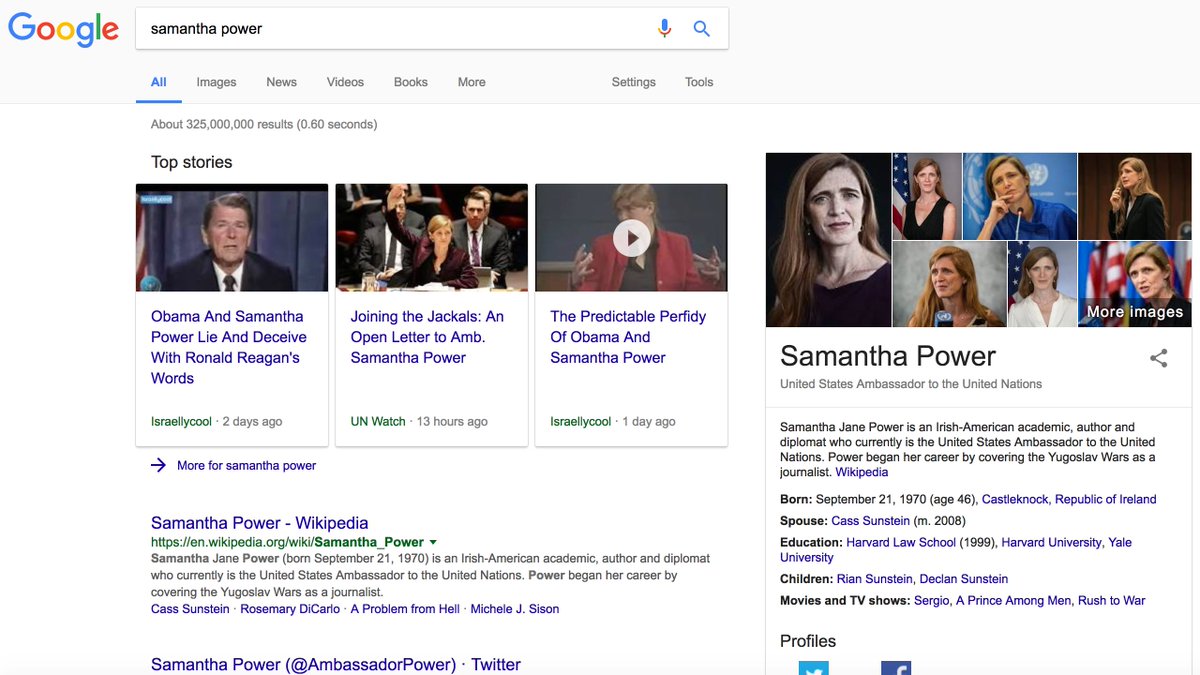Open The Predictable Perfidy story headline
Viewport: 1200px width, 675px height.
[628, 337]
